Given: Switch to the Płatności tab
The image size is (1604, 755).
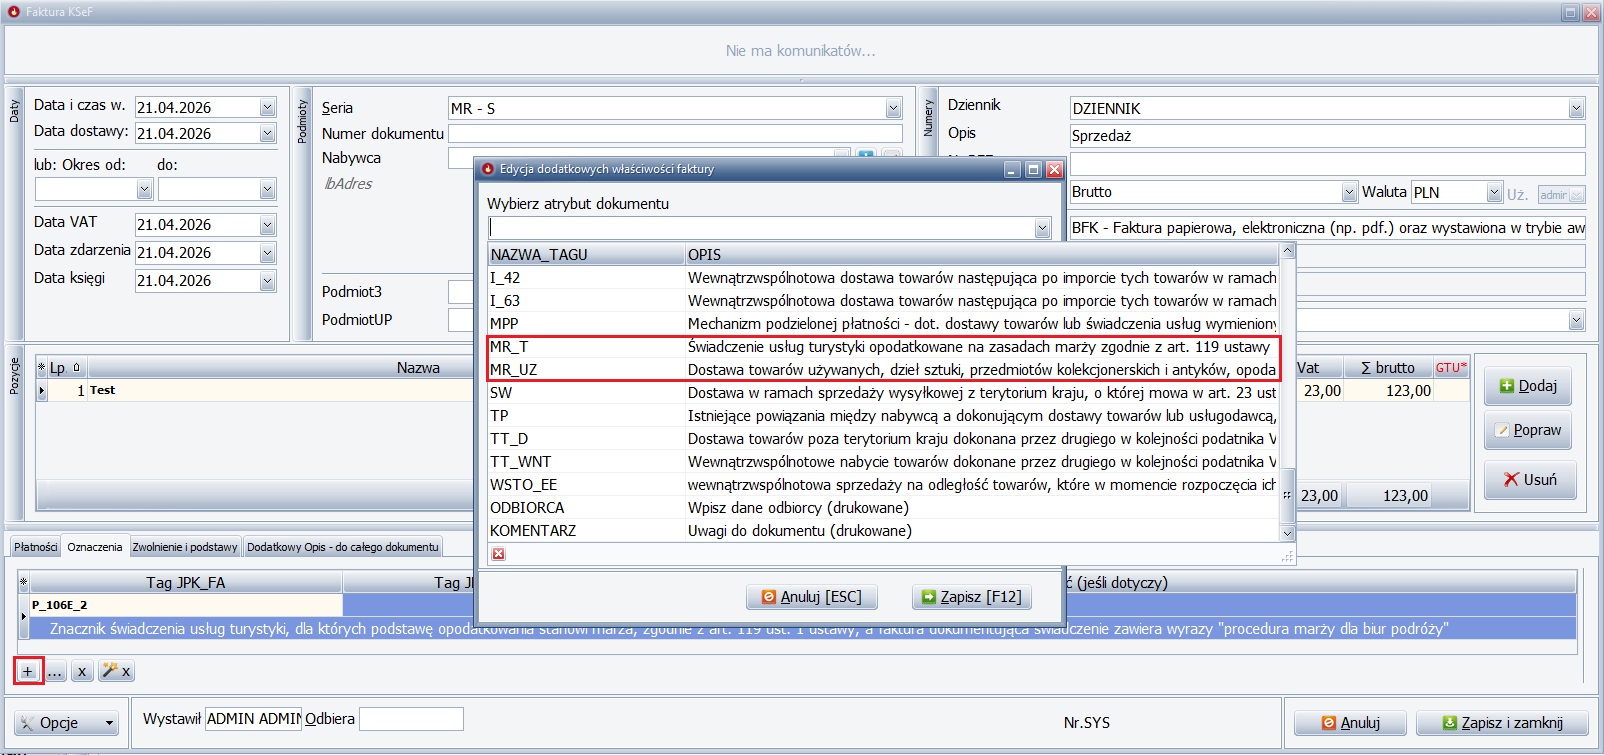Looking at the screenshot, I should [35, 547].
